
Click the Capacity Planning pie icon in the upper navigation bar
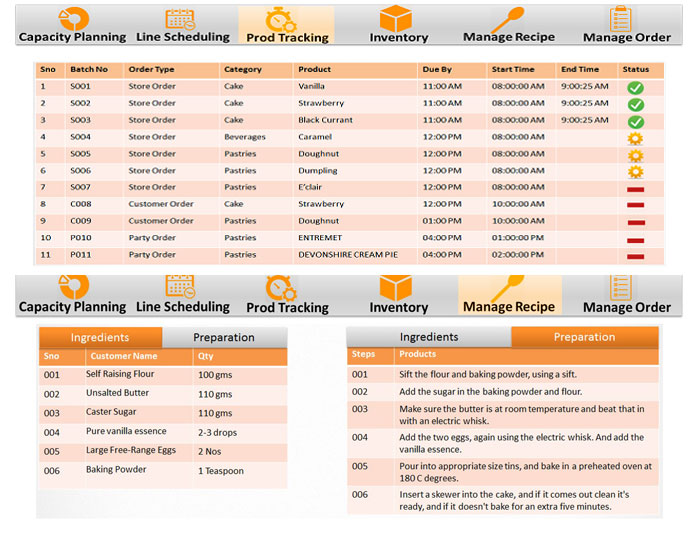coord(74,19)
